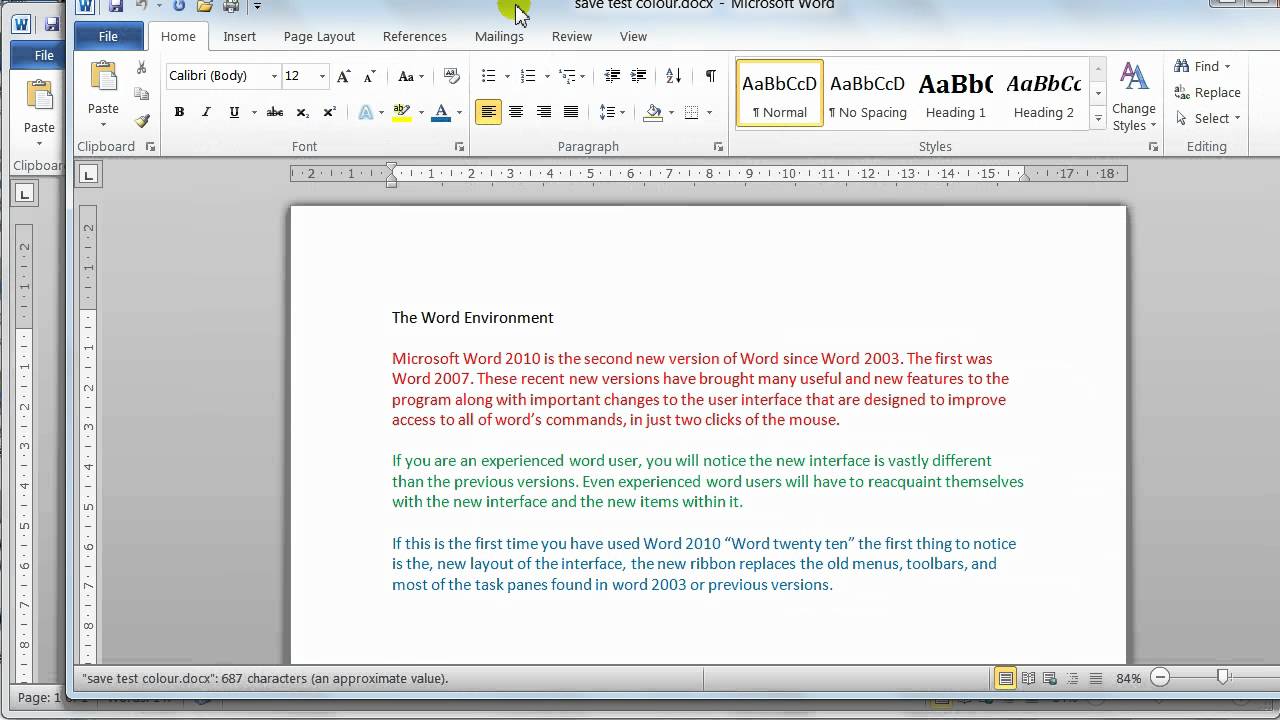Open the File tab
The image size is (1280, 720).
click(108, 37)
